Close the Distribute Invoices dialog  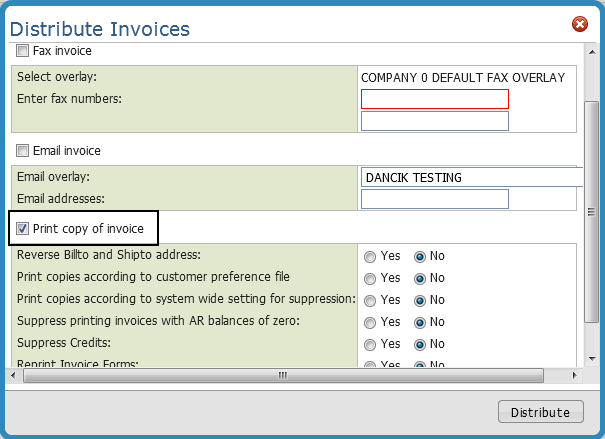pyautogui.click(x=579, y=24)
